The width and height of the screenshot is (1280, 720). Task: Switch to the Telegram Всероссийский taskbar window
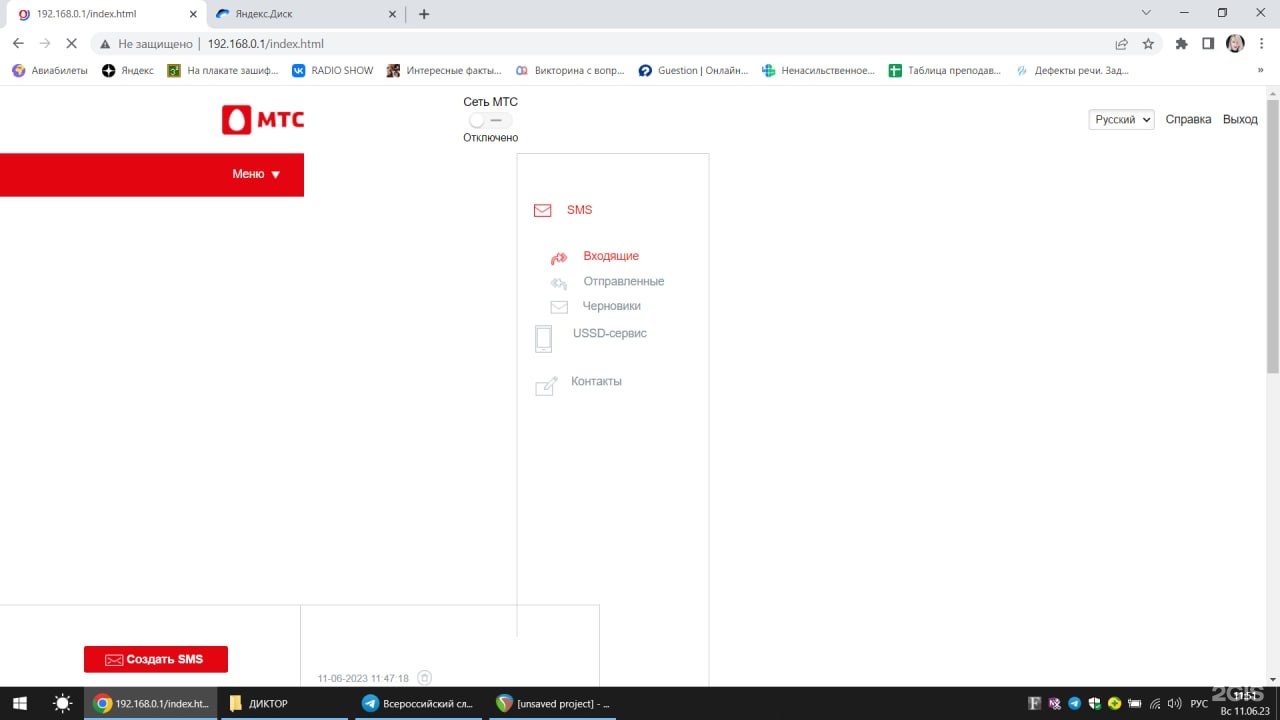420,704
